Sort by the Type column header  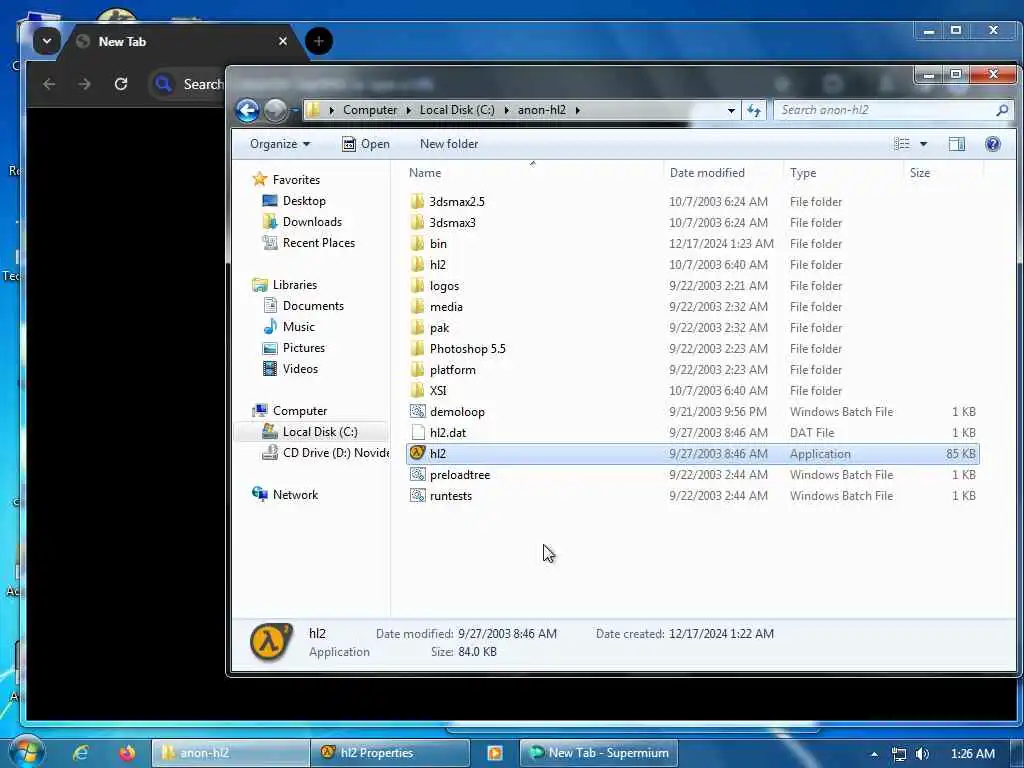(803, 173)
